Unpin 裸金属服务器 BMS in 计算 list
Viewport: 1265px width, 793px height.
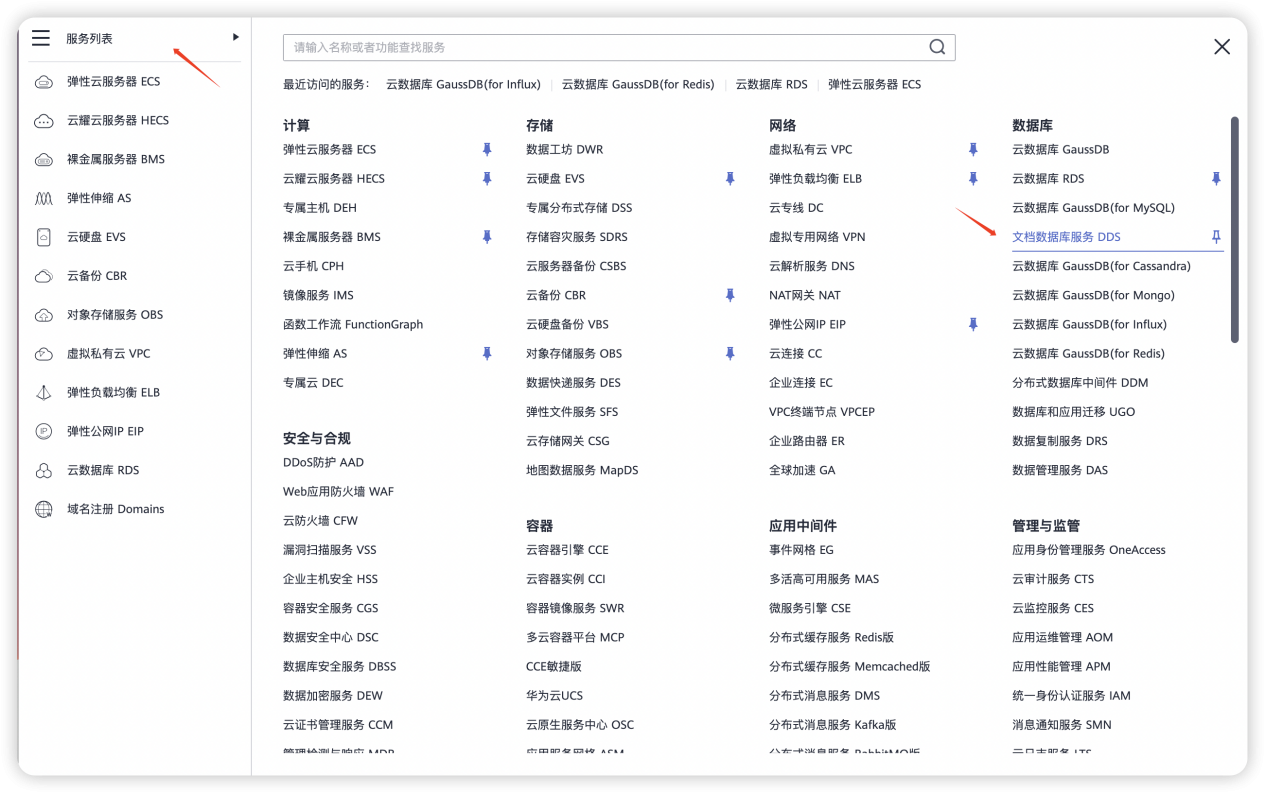487,237
